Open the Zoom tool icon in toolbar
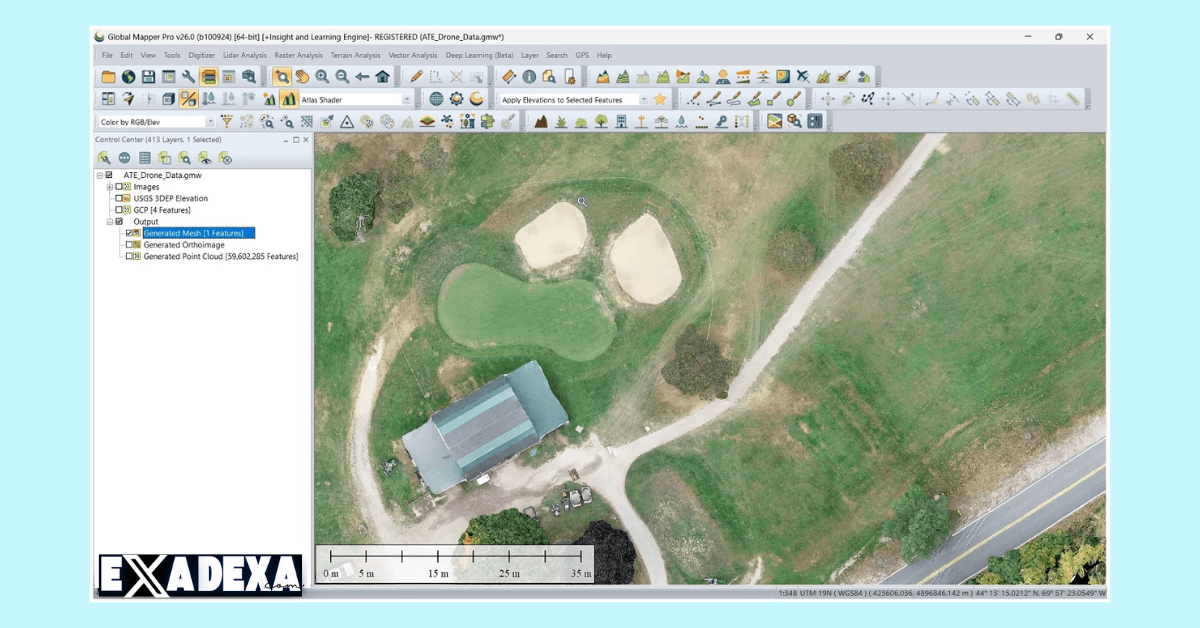Image resolution: width=1200 pixels, height=628 pixels. (282, 77)
